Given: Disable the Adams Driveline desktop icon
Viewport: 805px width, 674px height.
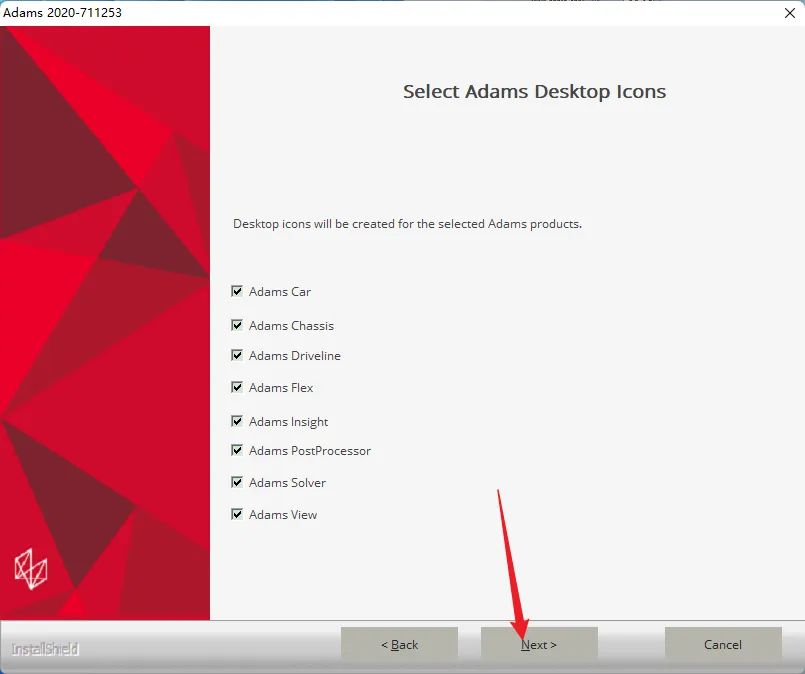Looking at the screenshot, I should point(237,355).
